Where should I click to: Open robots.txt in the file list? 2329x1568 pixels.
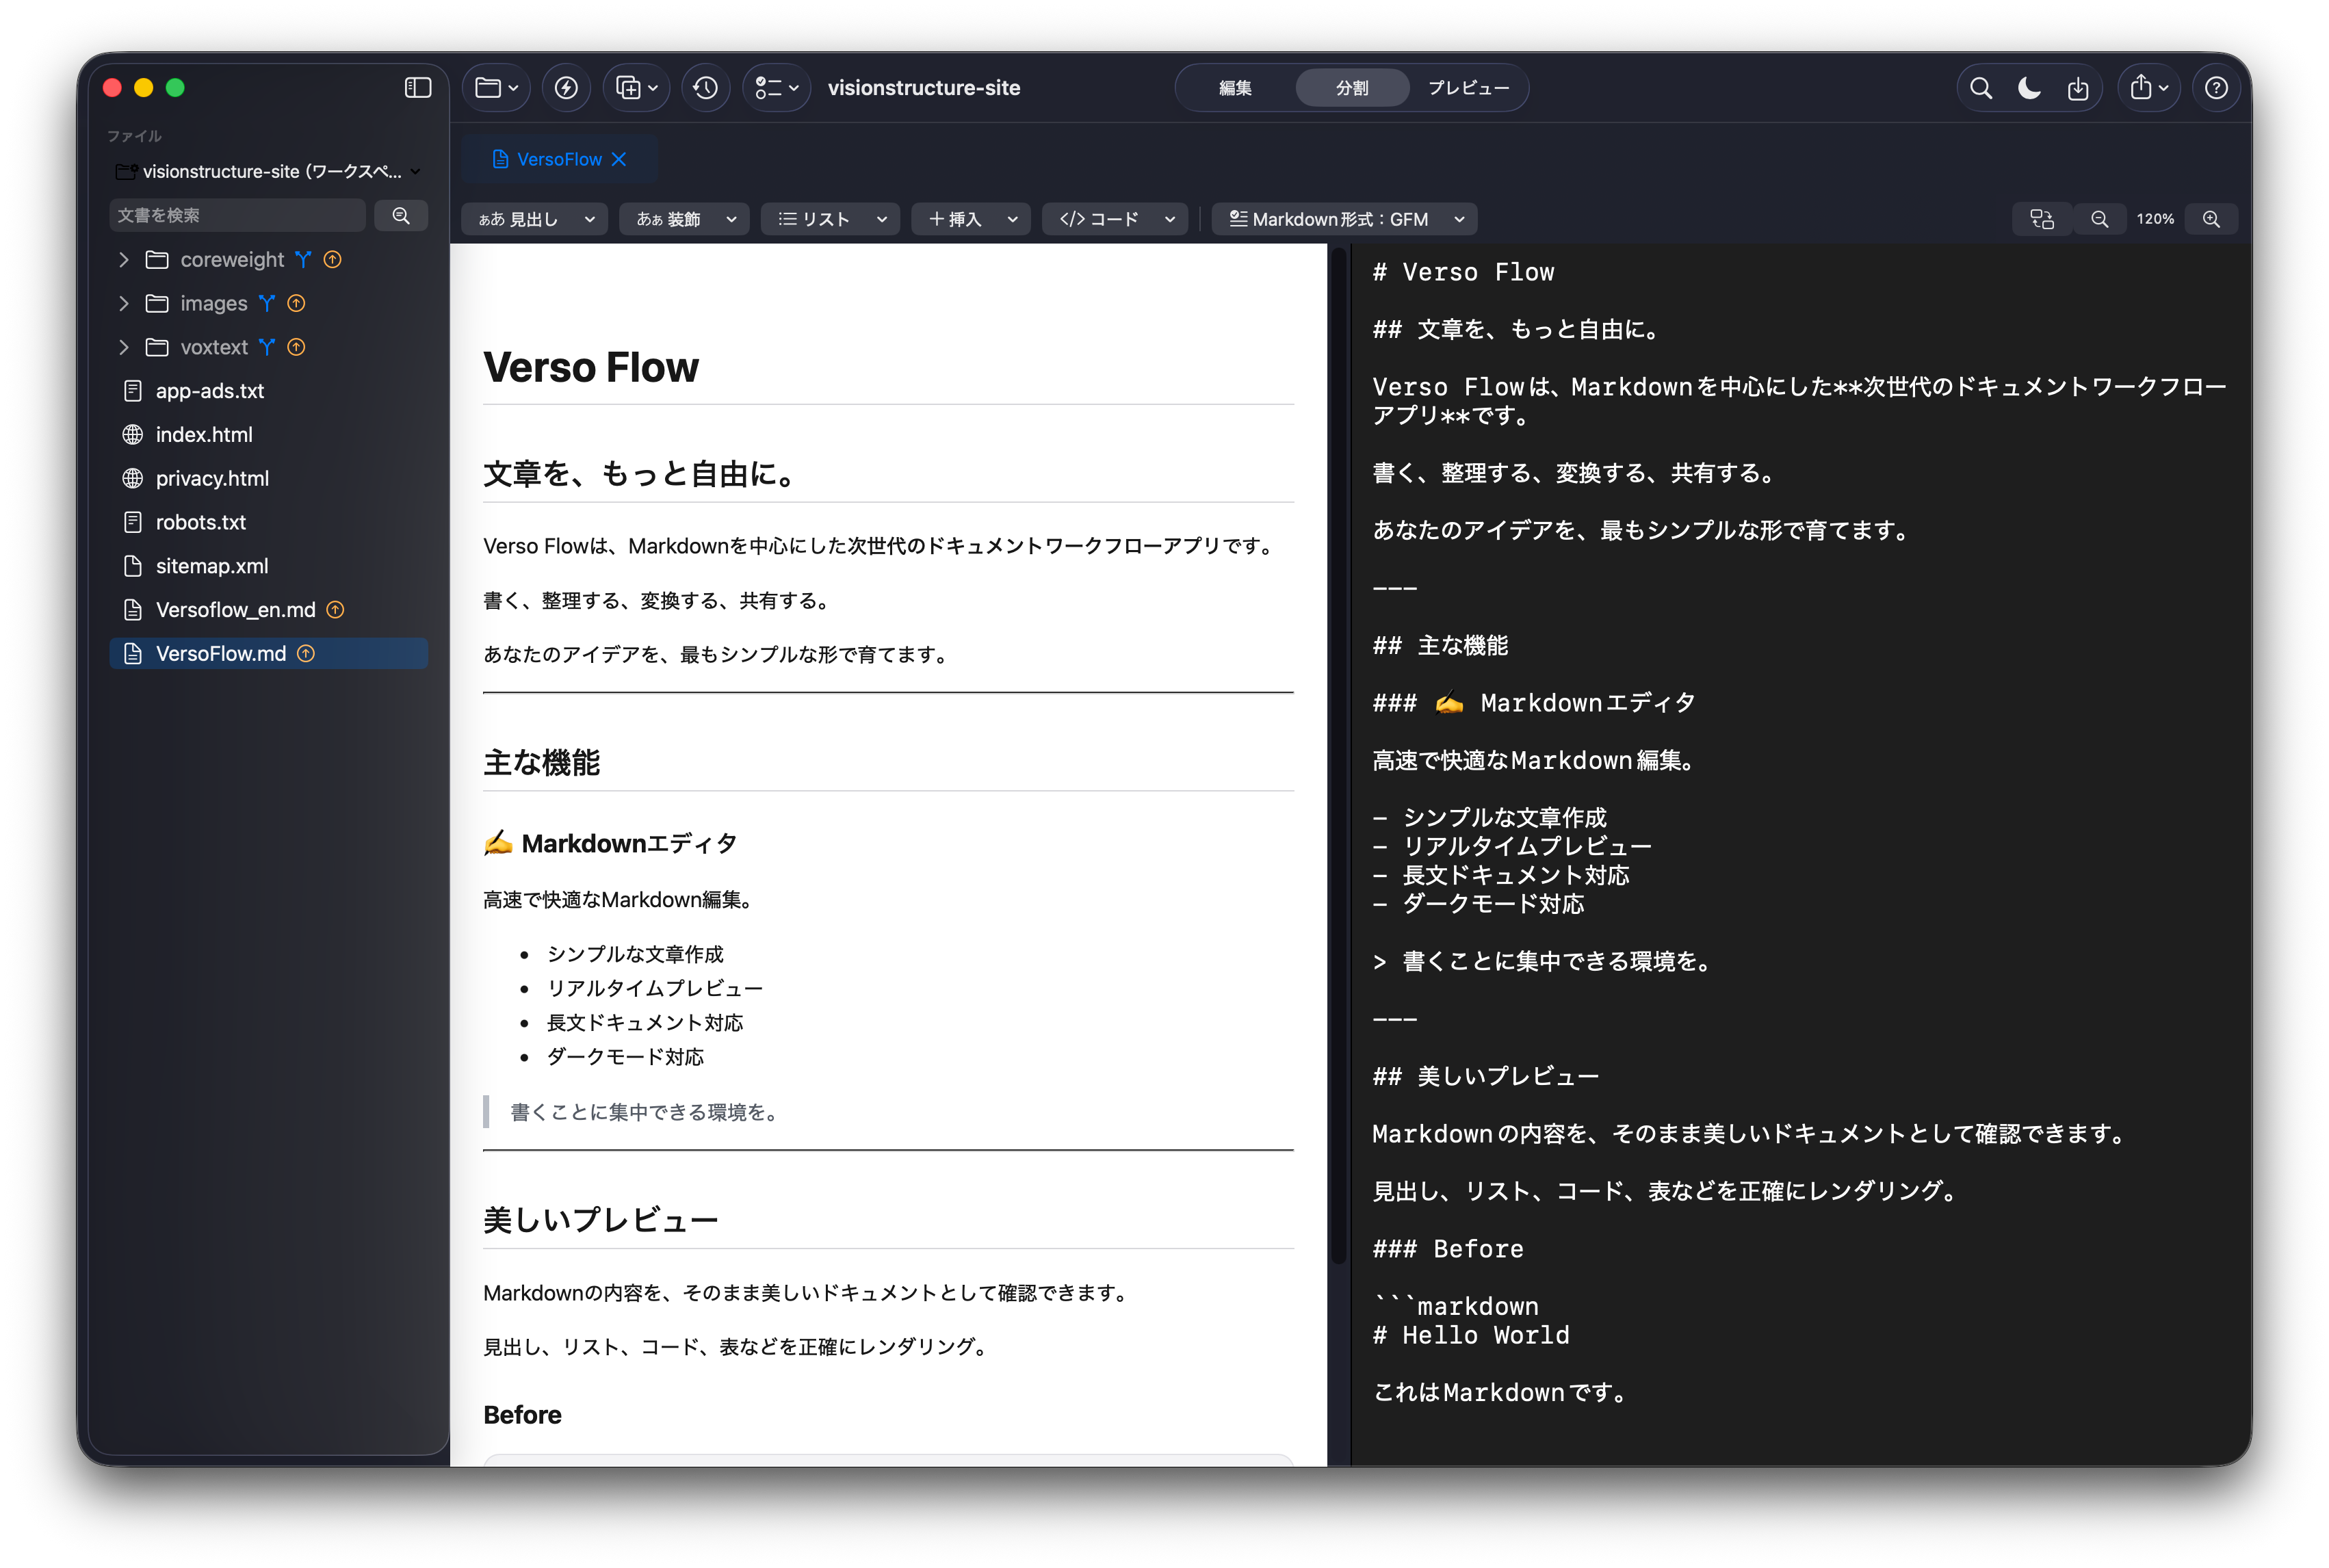click(x=269, y=522)
